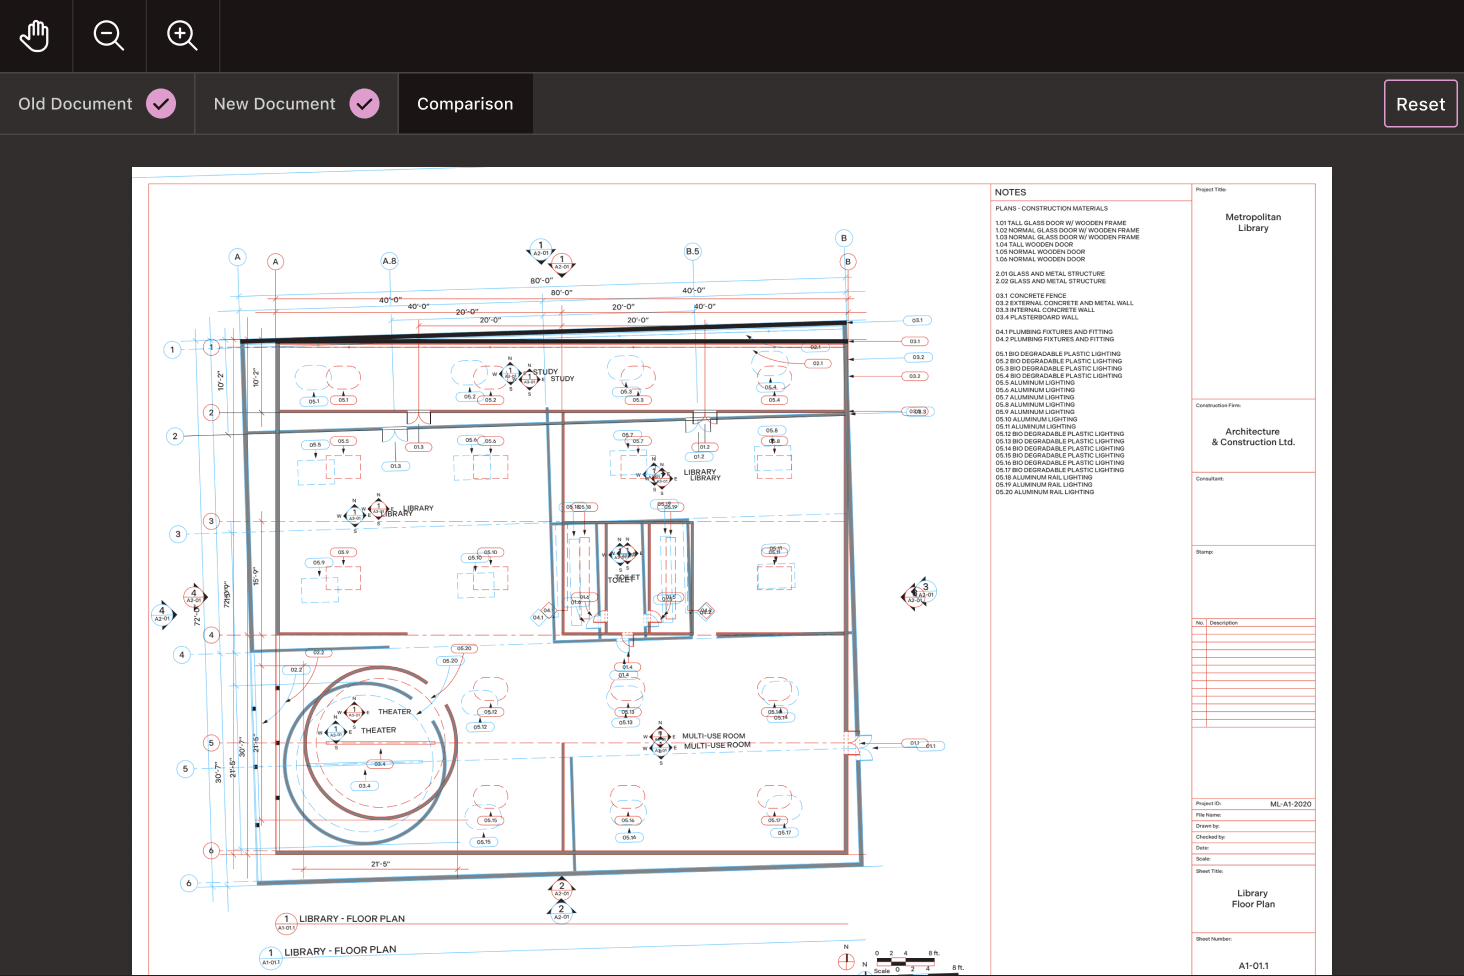Click the Metropolitan Library project title block
The height and width of the screenshot is (976, 1464).
click(1253, 222)
